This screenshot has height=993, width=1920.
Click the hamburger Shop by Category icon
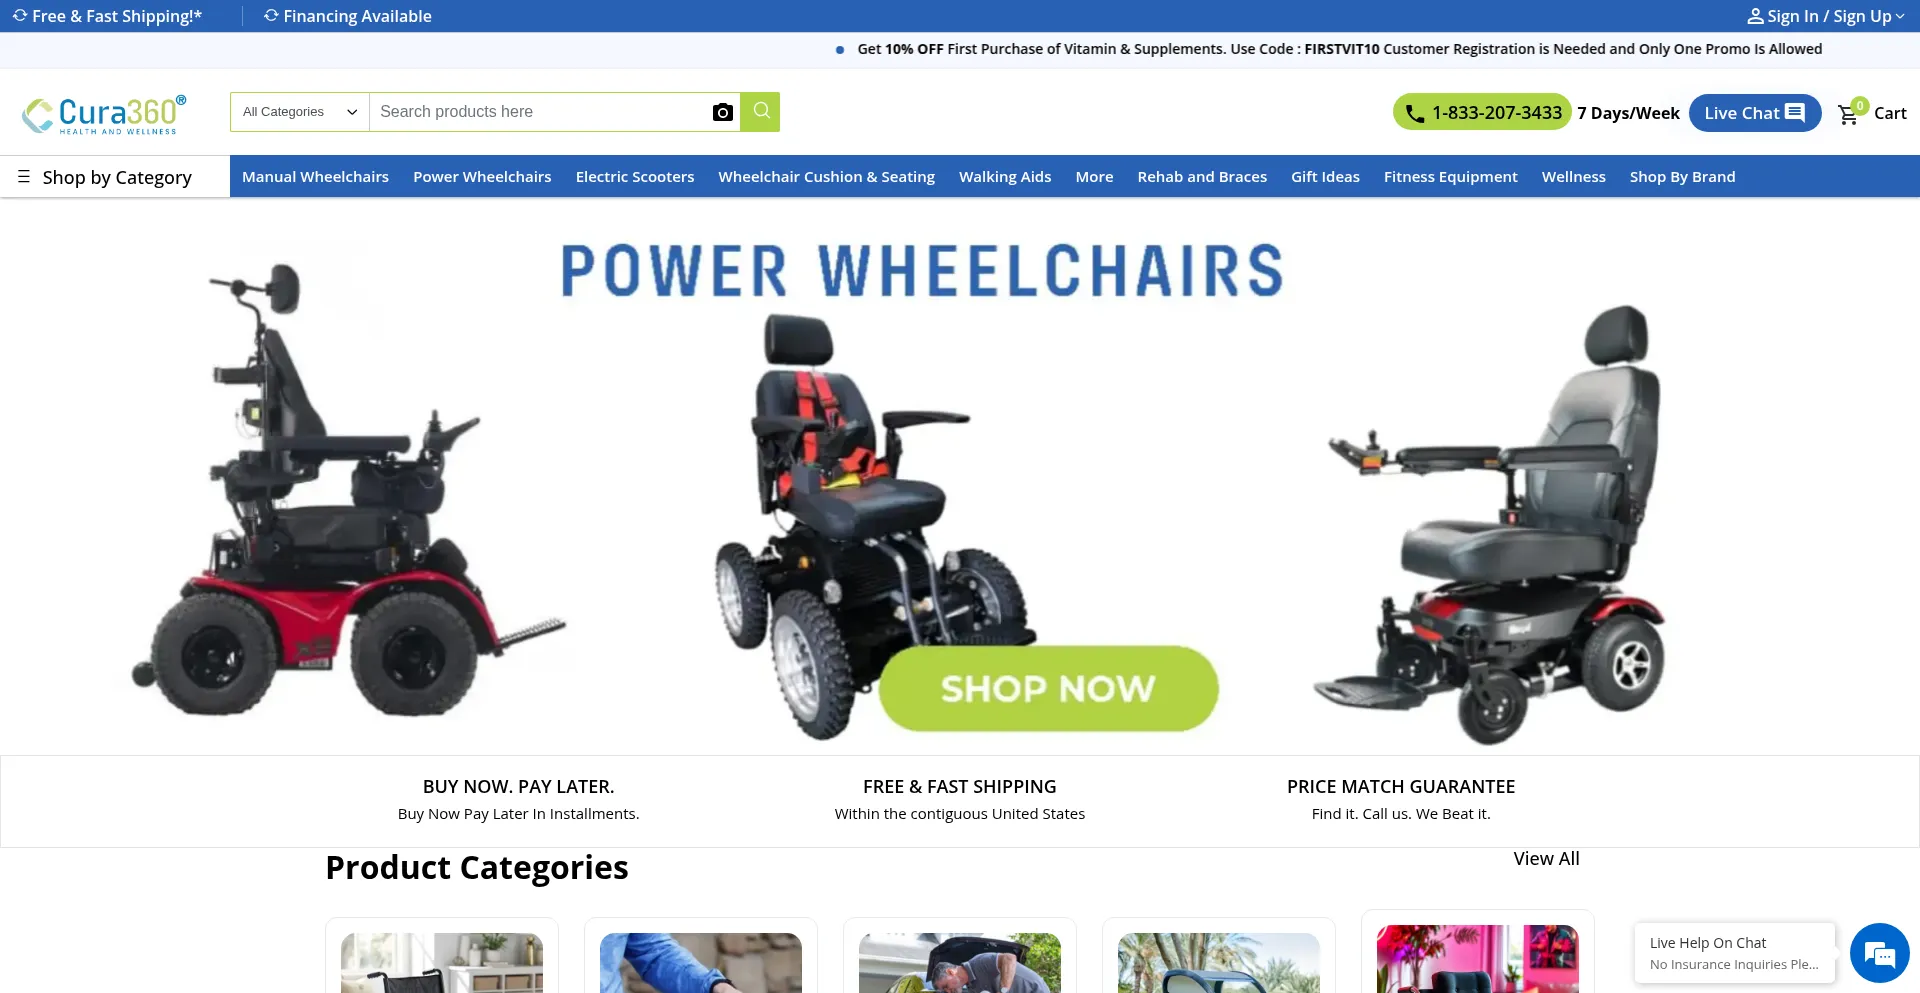point(24,177)
